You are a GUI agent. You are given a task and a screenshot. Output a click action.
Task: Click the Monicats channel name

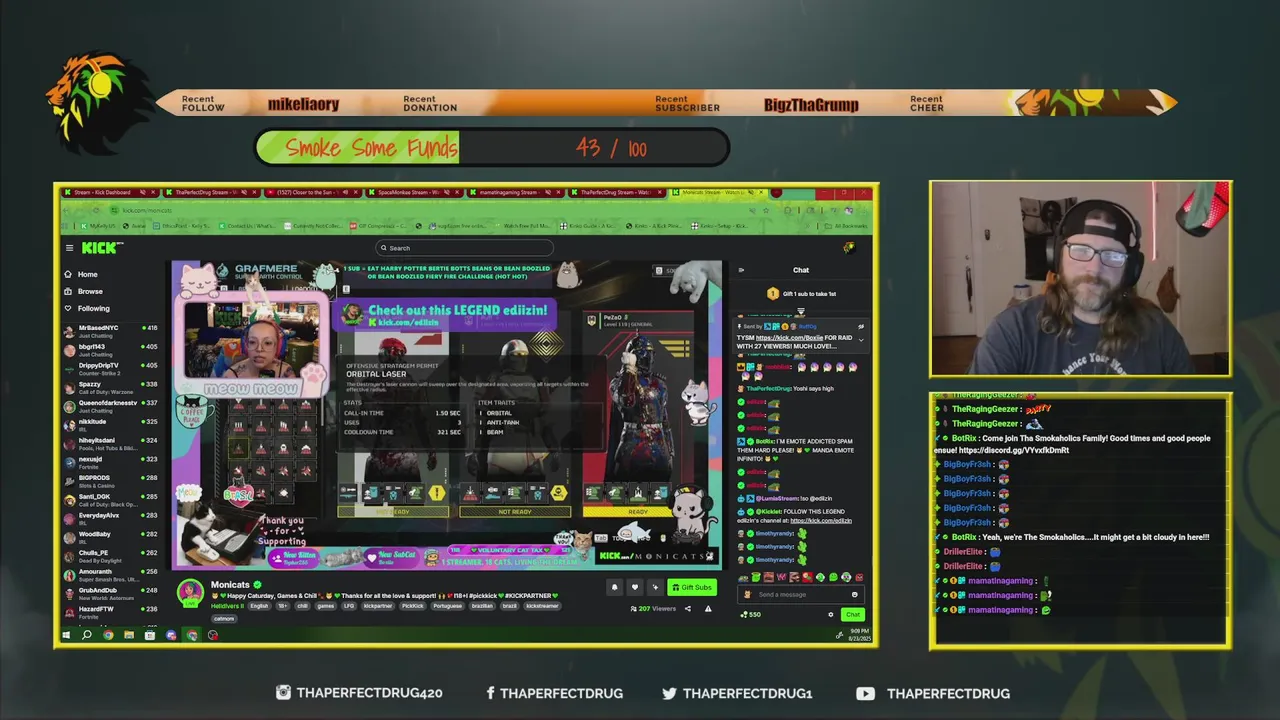tap(230, 585)
